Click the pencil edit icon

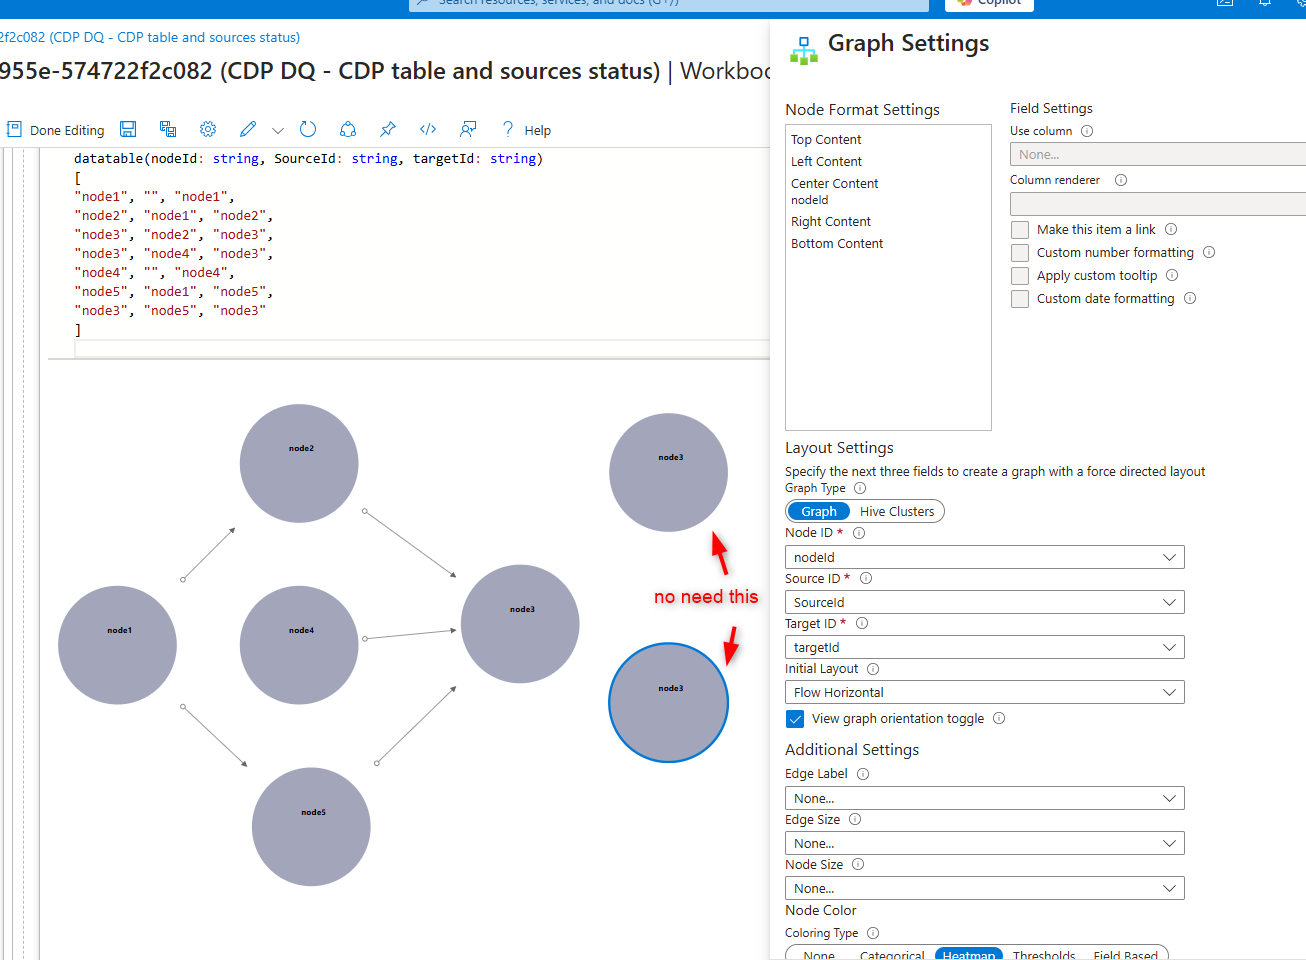248,129
